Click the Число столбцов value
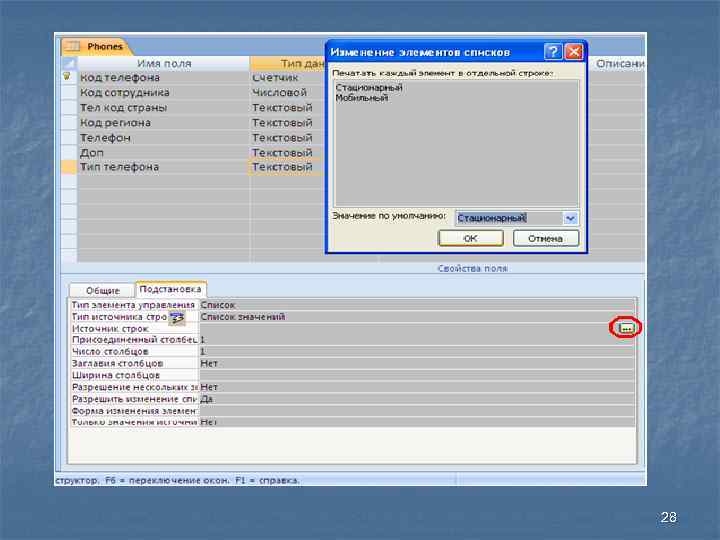 pos(417,352)
